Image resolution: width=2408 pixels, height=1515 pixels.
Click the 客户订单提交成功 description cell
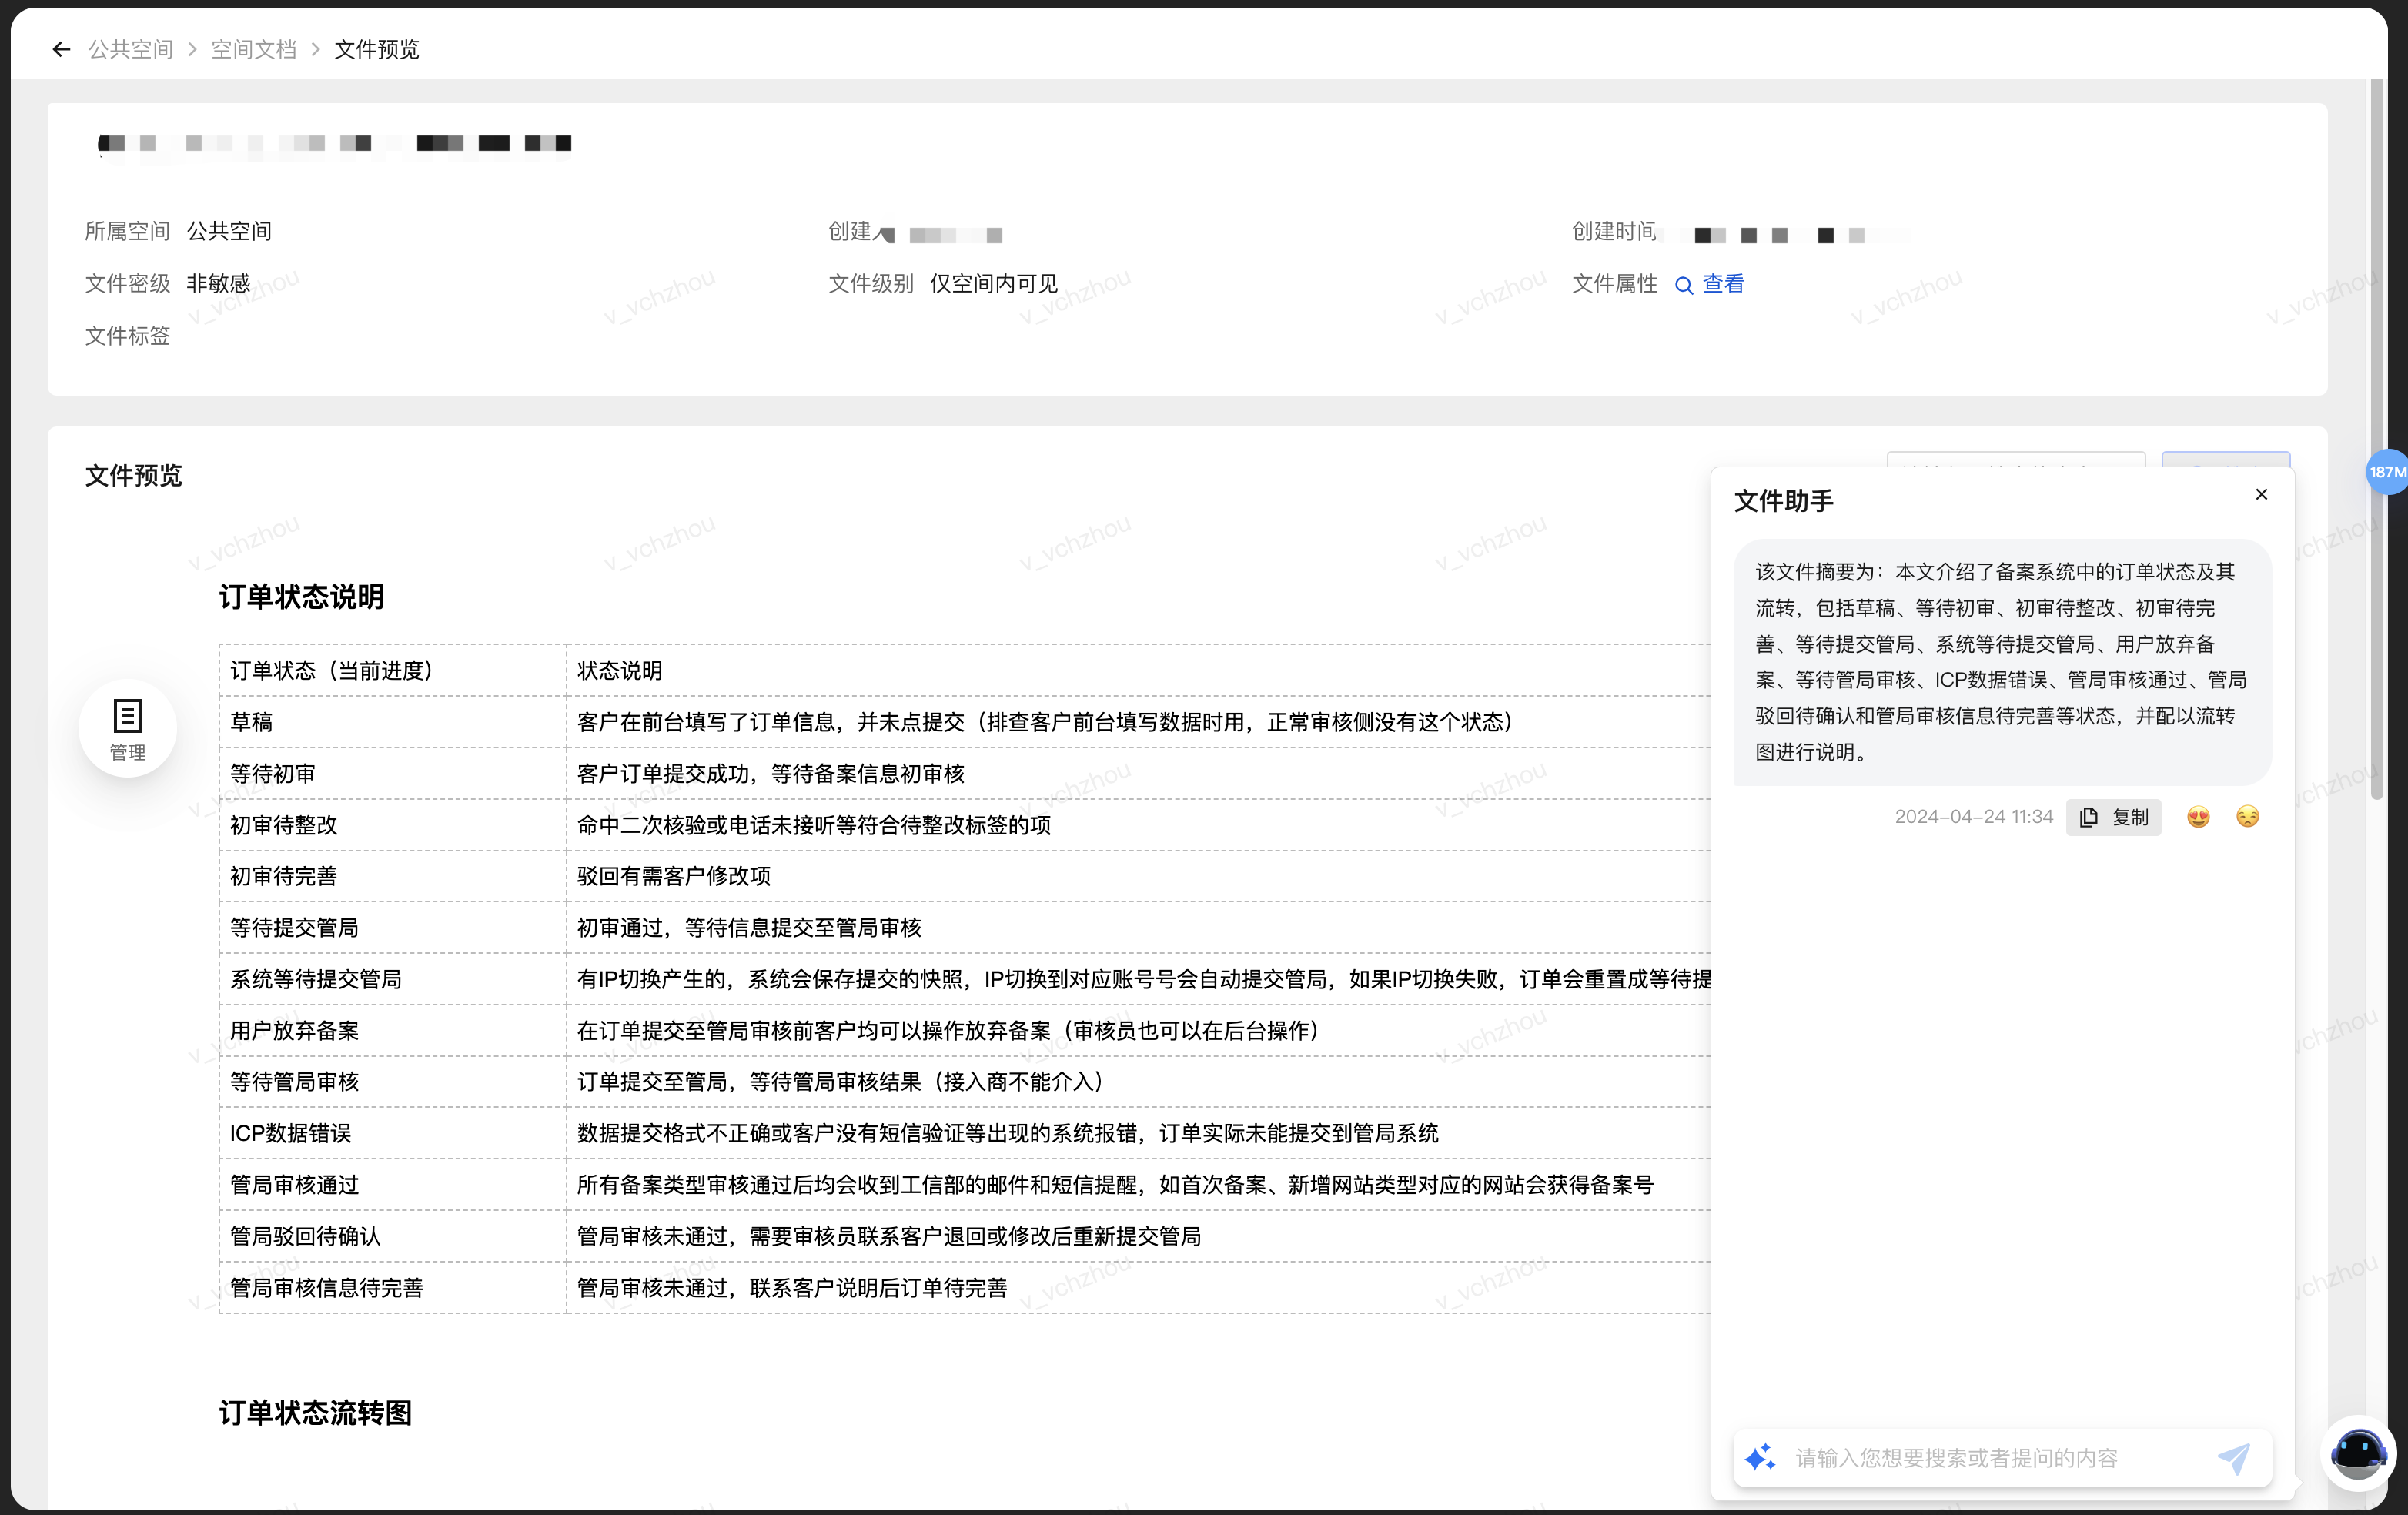click(1138, 773)
